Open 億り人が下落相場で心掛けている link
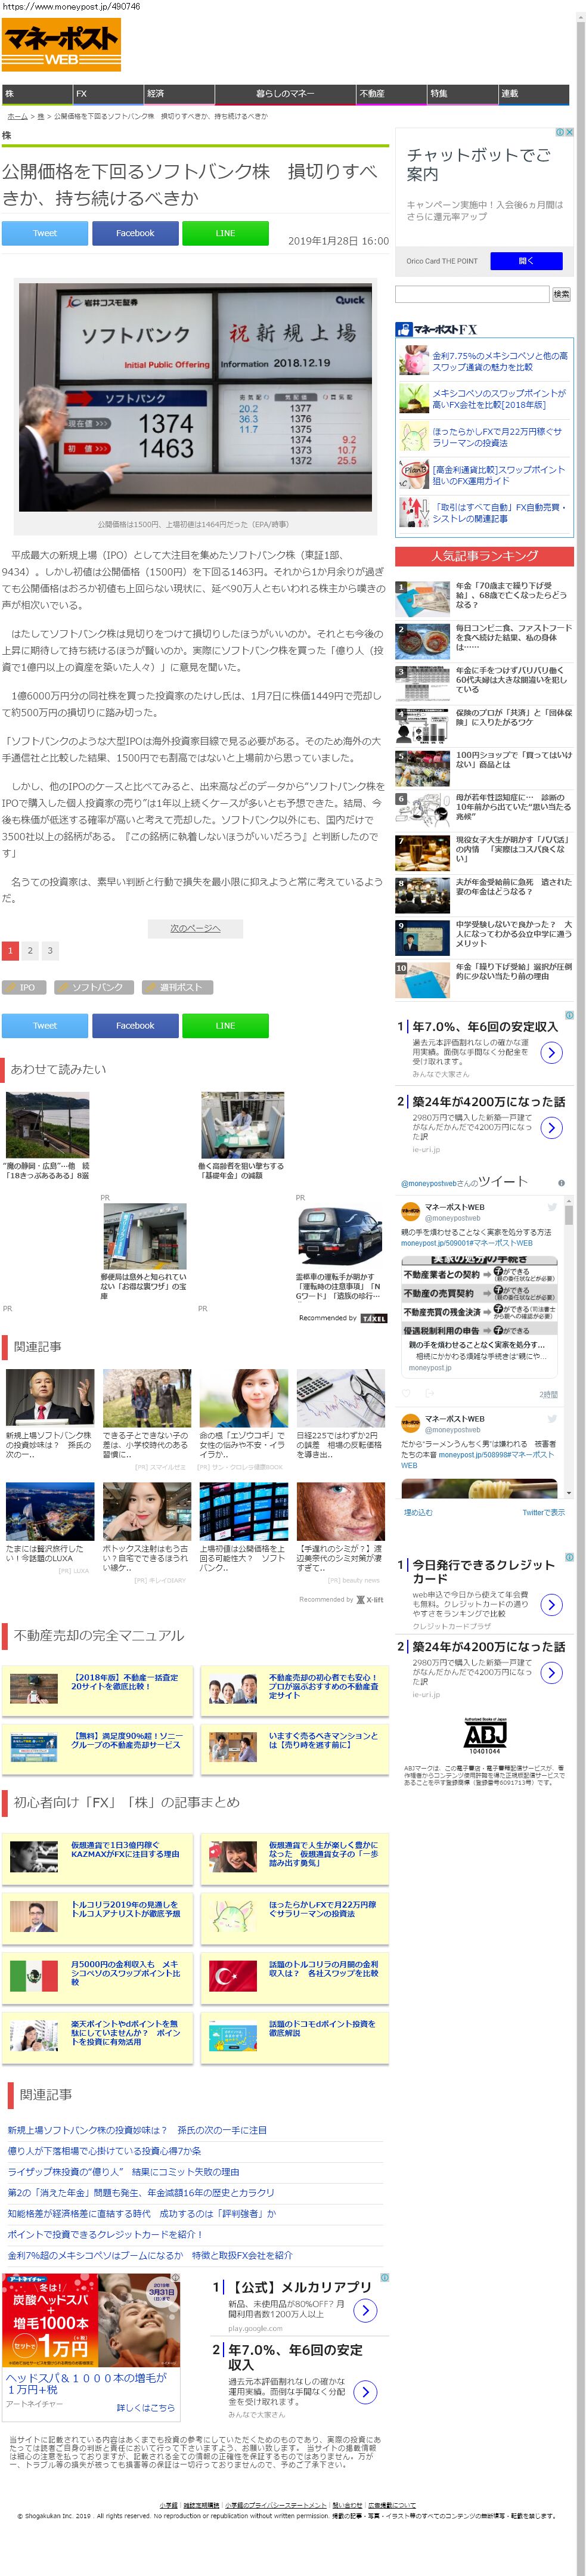Viewport: 586px width, 2576px height. (104, 2150)
